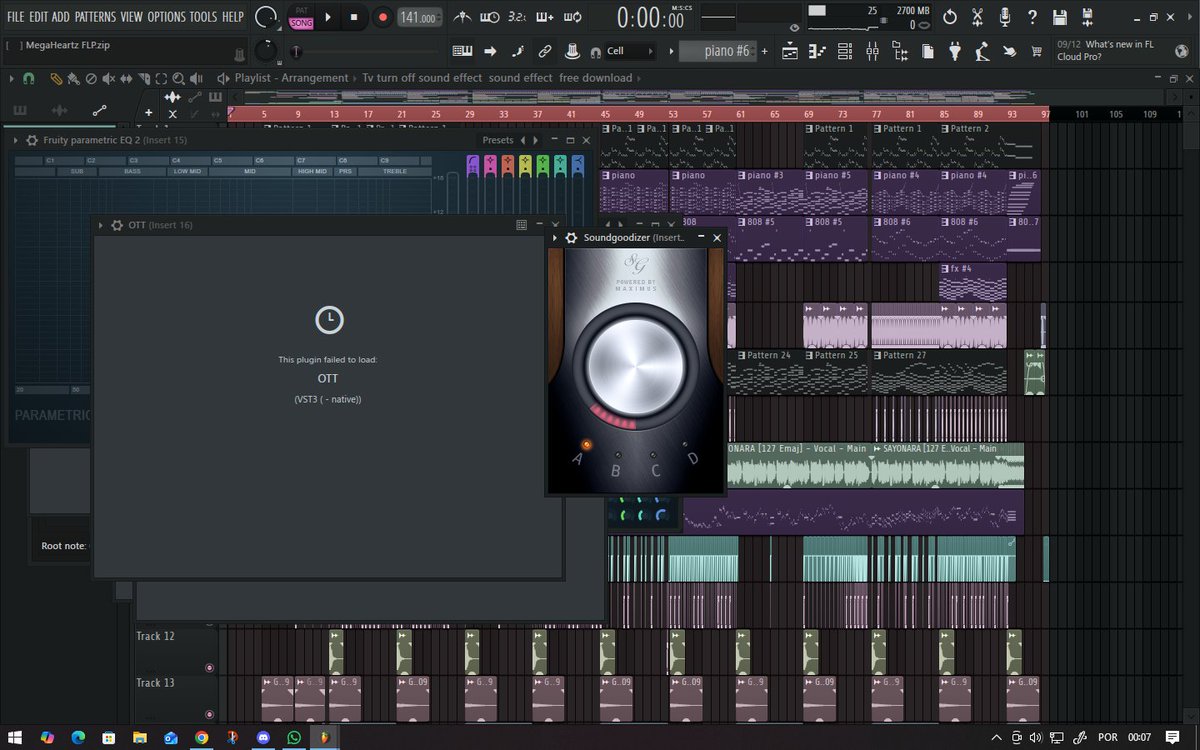Open Fruity parametric EQ 2 plugin options arrow
Viewport: 1200px width, 750px height.
[16, 140]
